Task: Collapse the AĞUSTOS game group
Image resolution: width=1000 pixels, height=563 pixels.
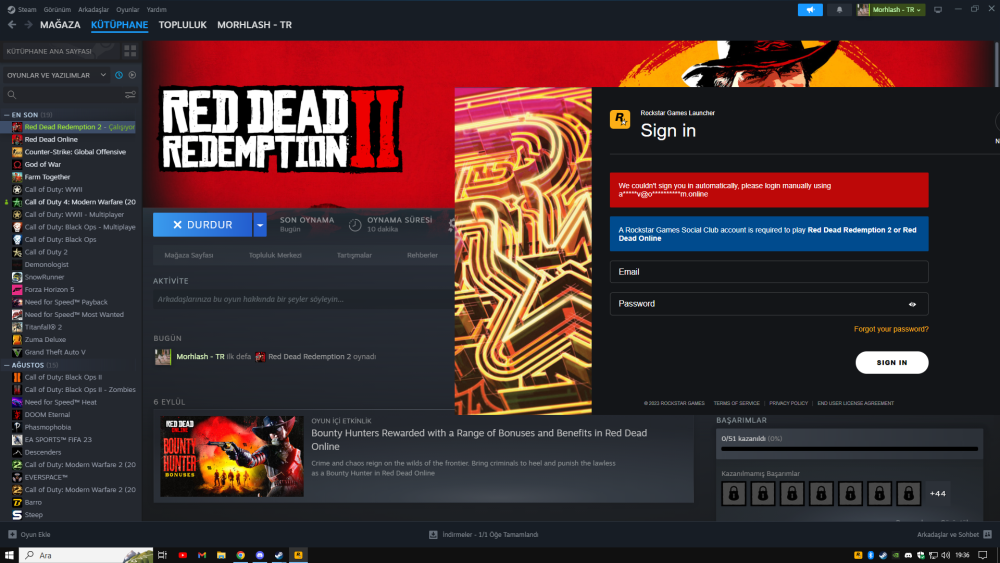Action: pos(6,365)
